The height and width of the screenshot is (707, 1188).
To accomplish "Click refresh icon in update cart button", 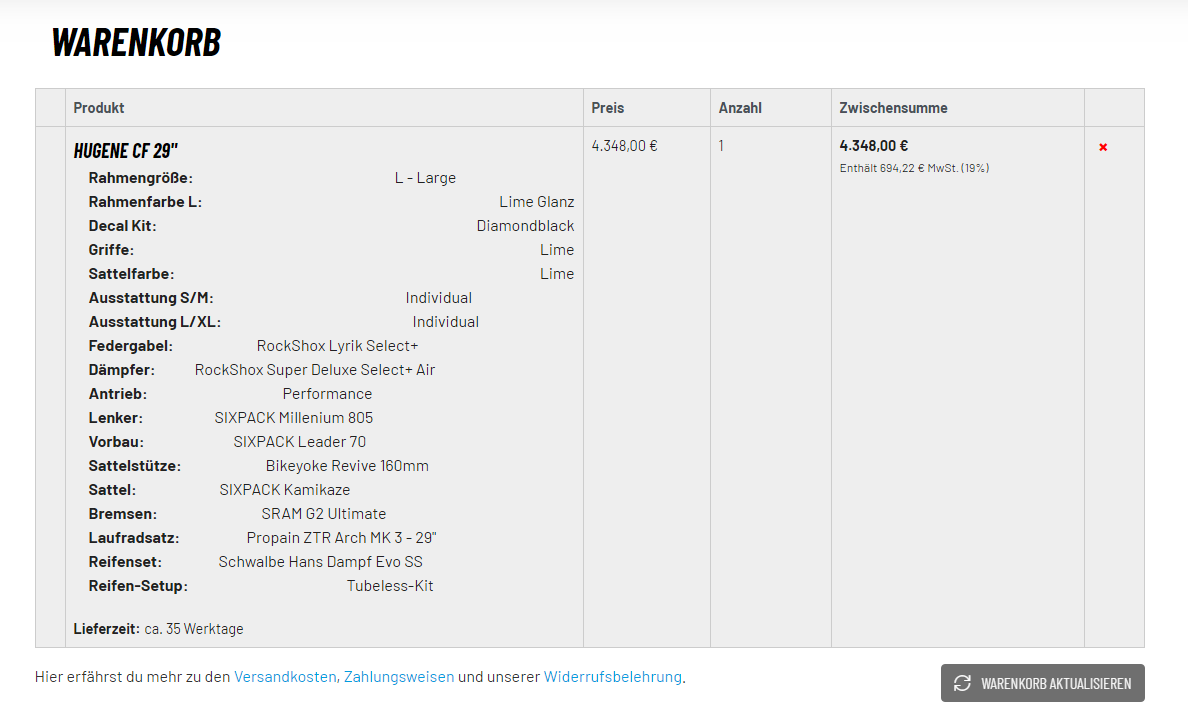I will tap(962, 683).
